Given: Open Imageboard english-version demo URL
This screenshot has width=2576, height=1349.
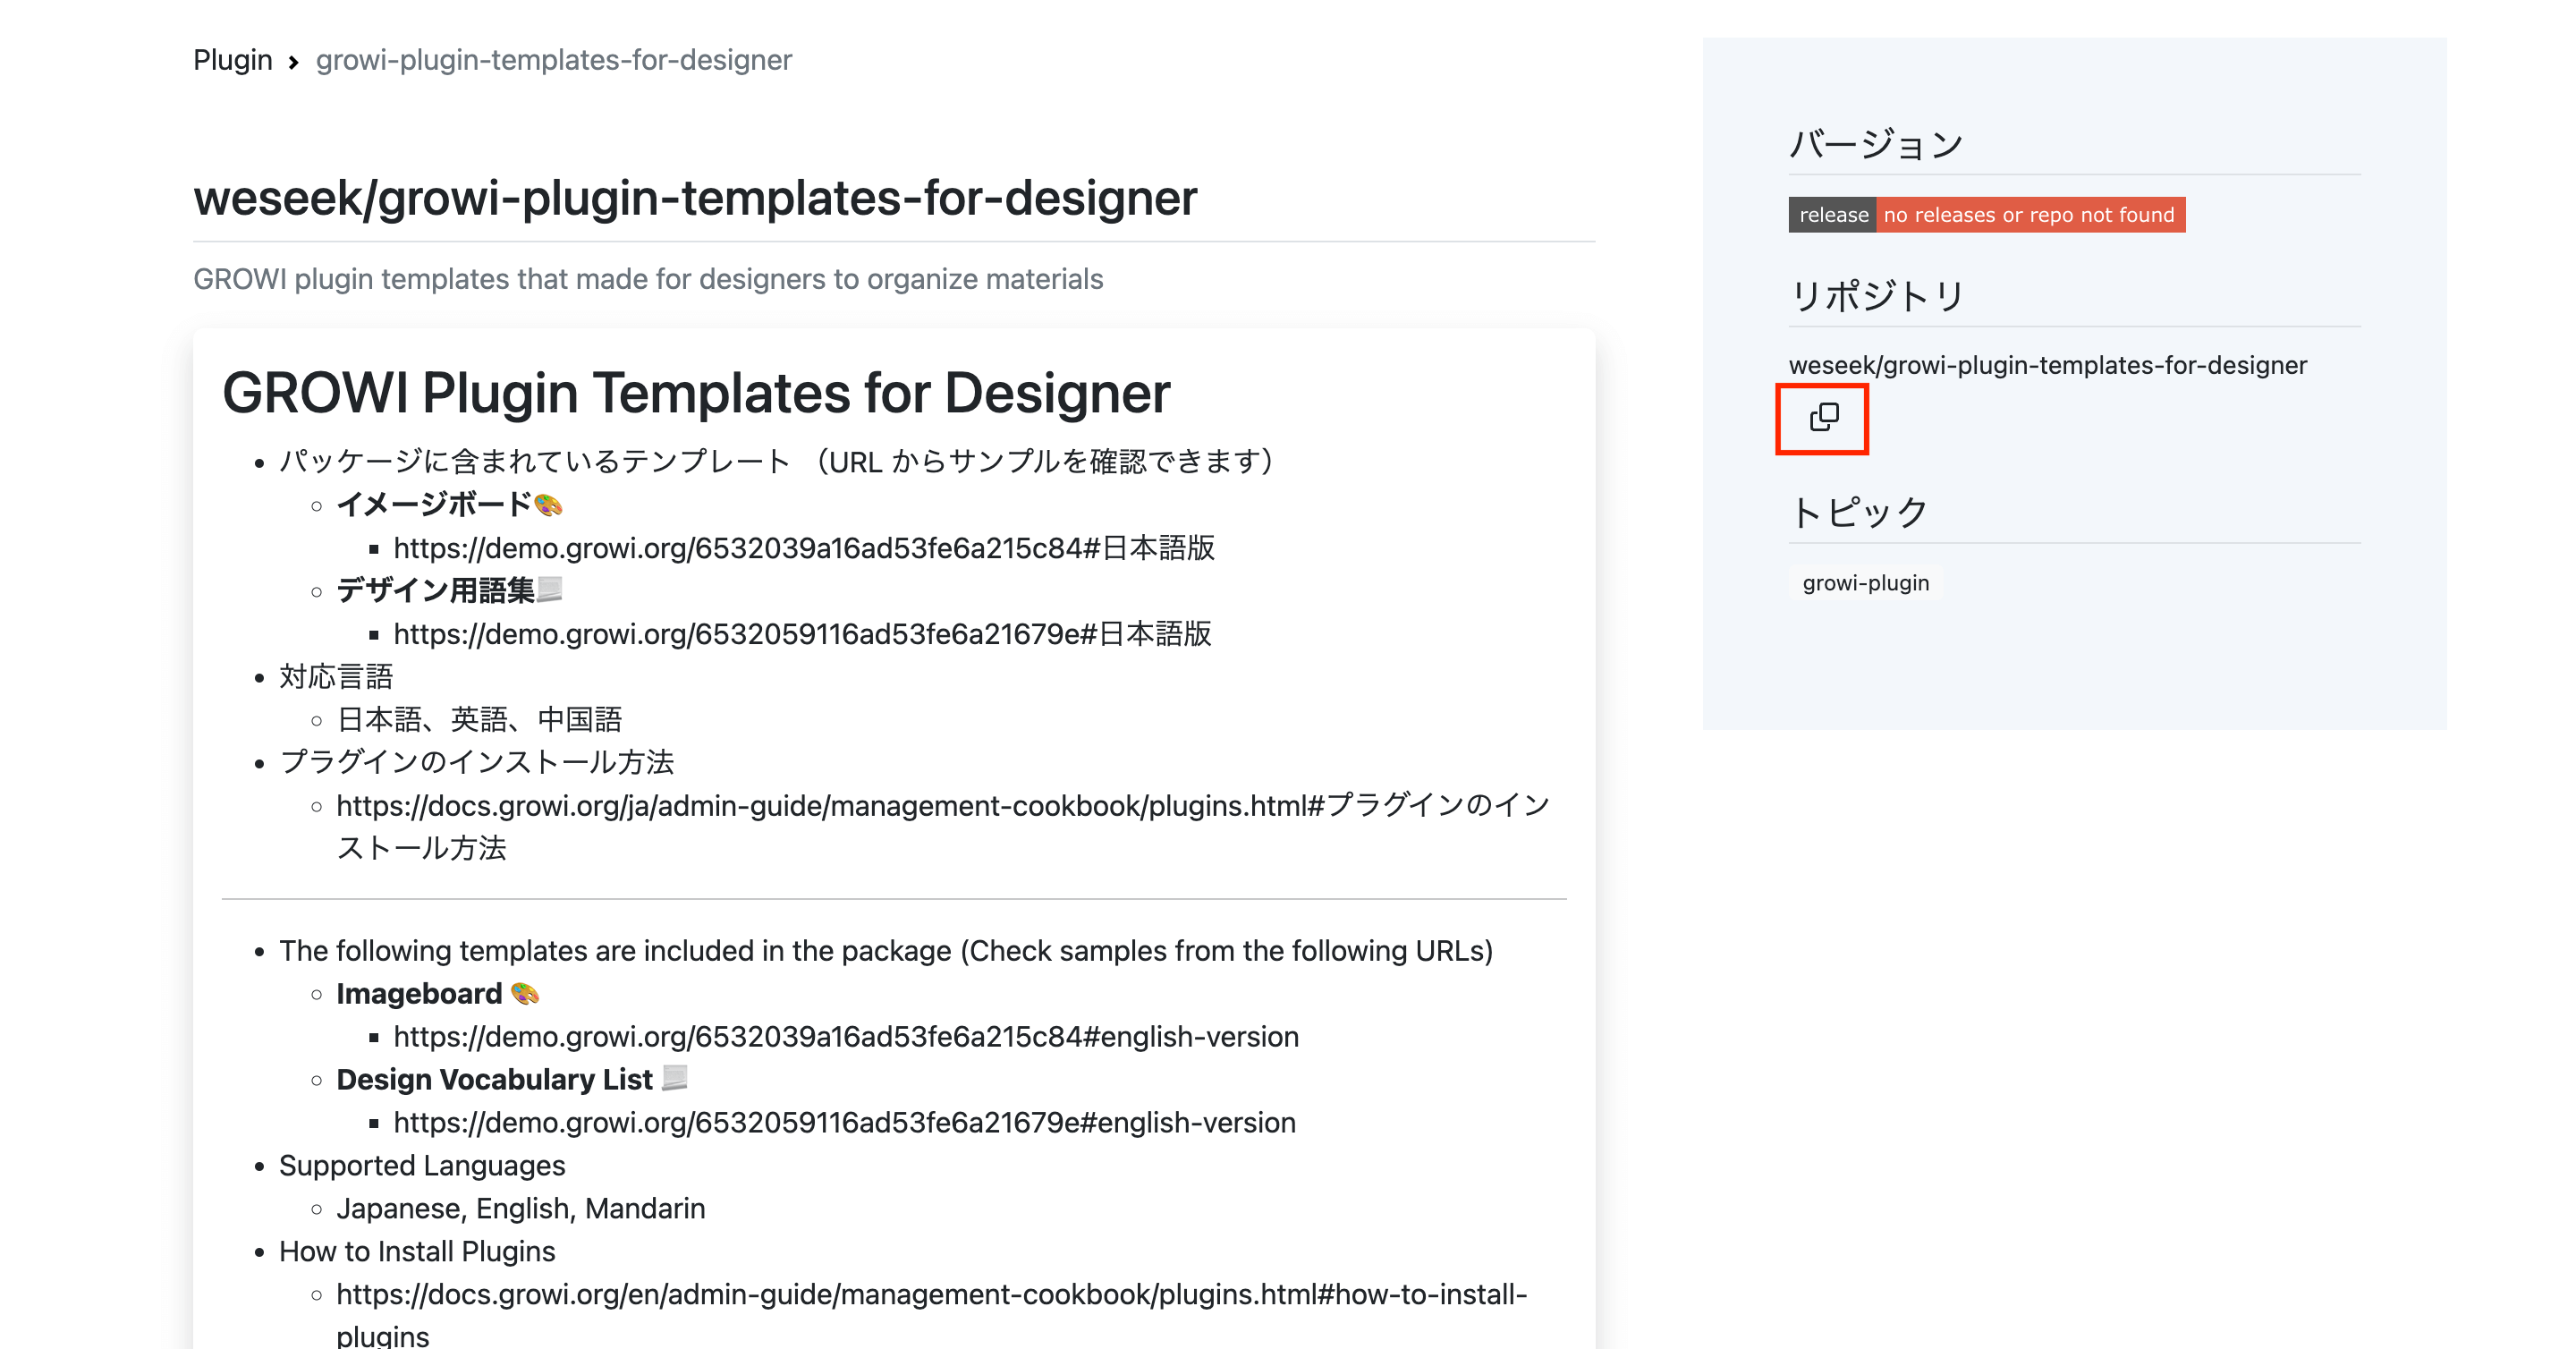Looking at the screenshot, I should [x=846, y=1037].
